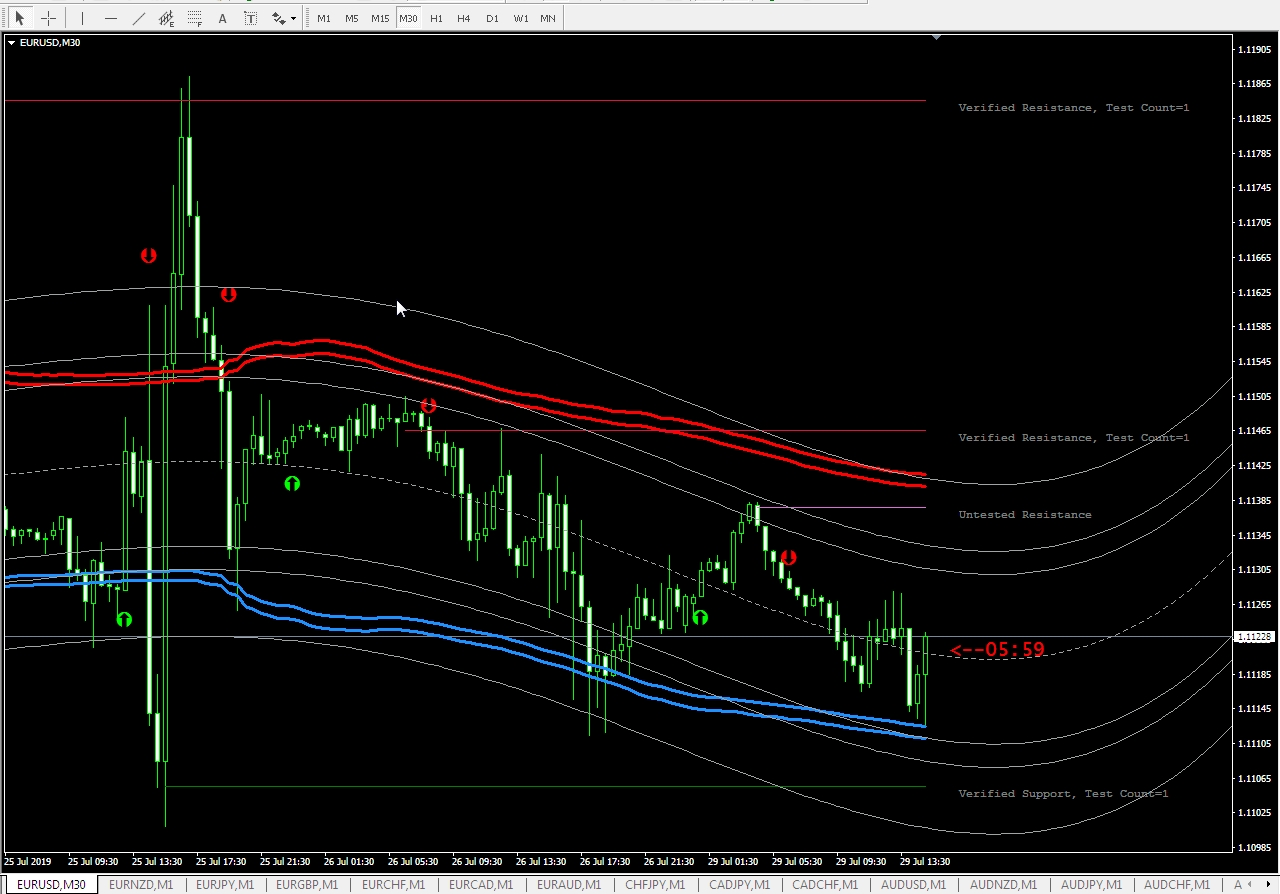Click red down-arrow signal left of the tall spike

tap(148, 256)
